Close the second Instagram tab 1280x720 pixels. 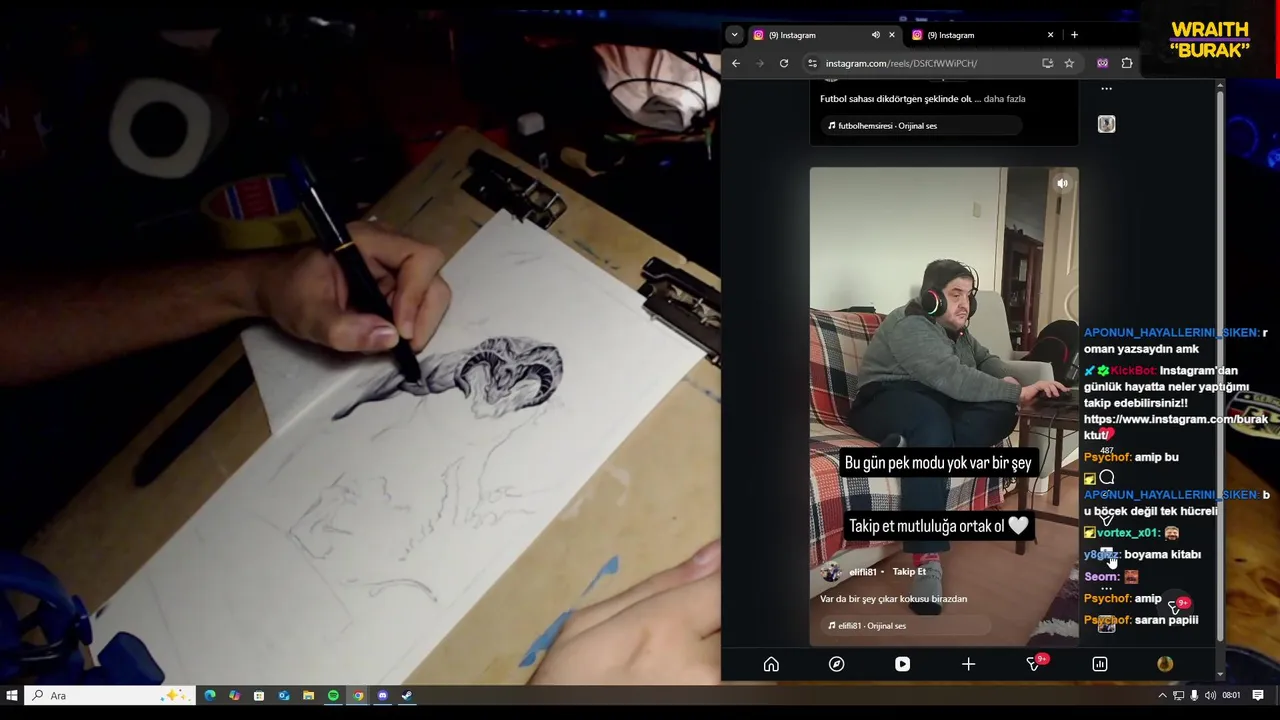coord(1050,35)
